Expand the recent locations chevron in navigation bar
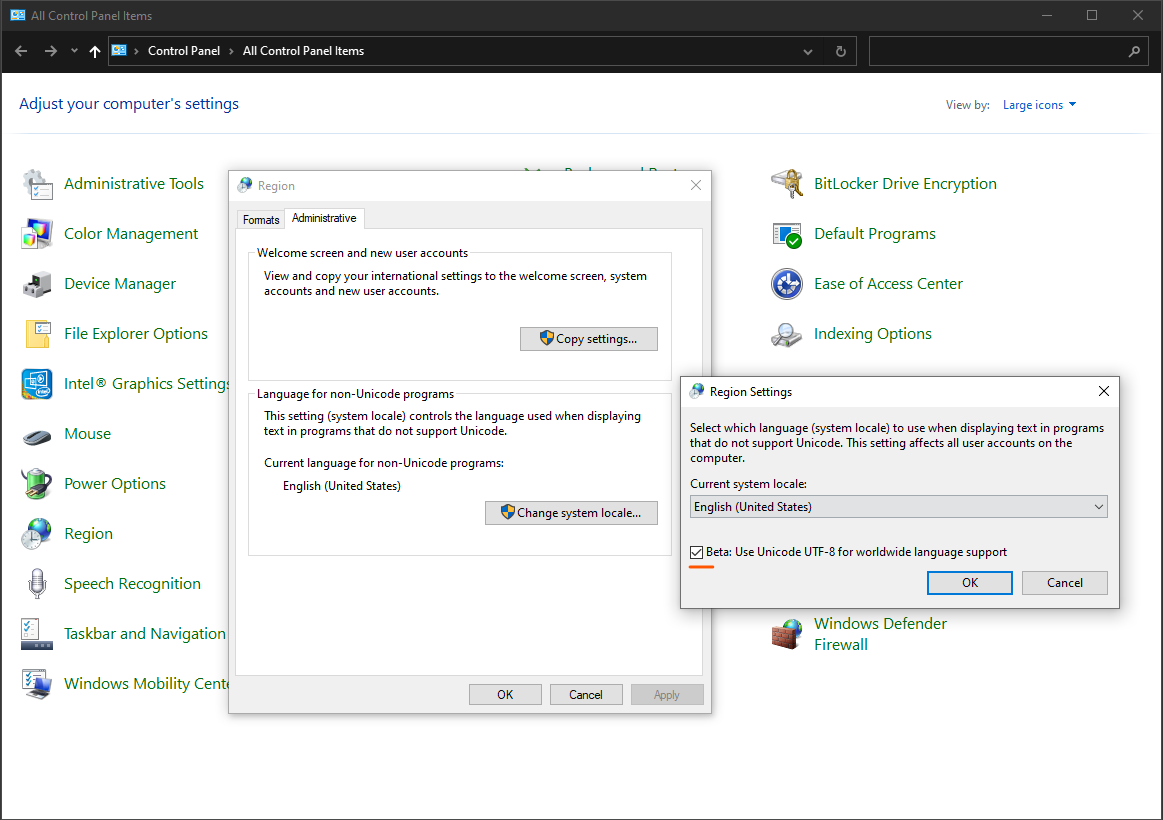The height and width of the screenshot is (820, 1163). click(74, 51)
